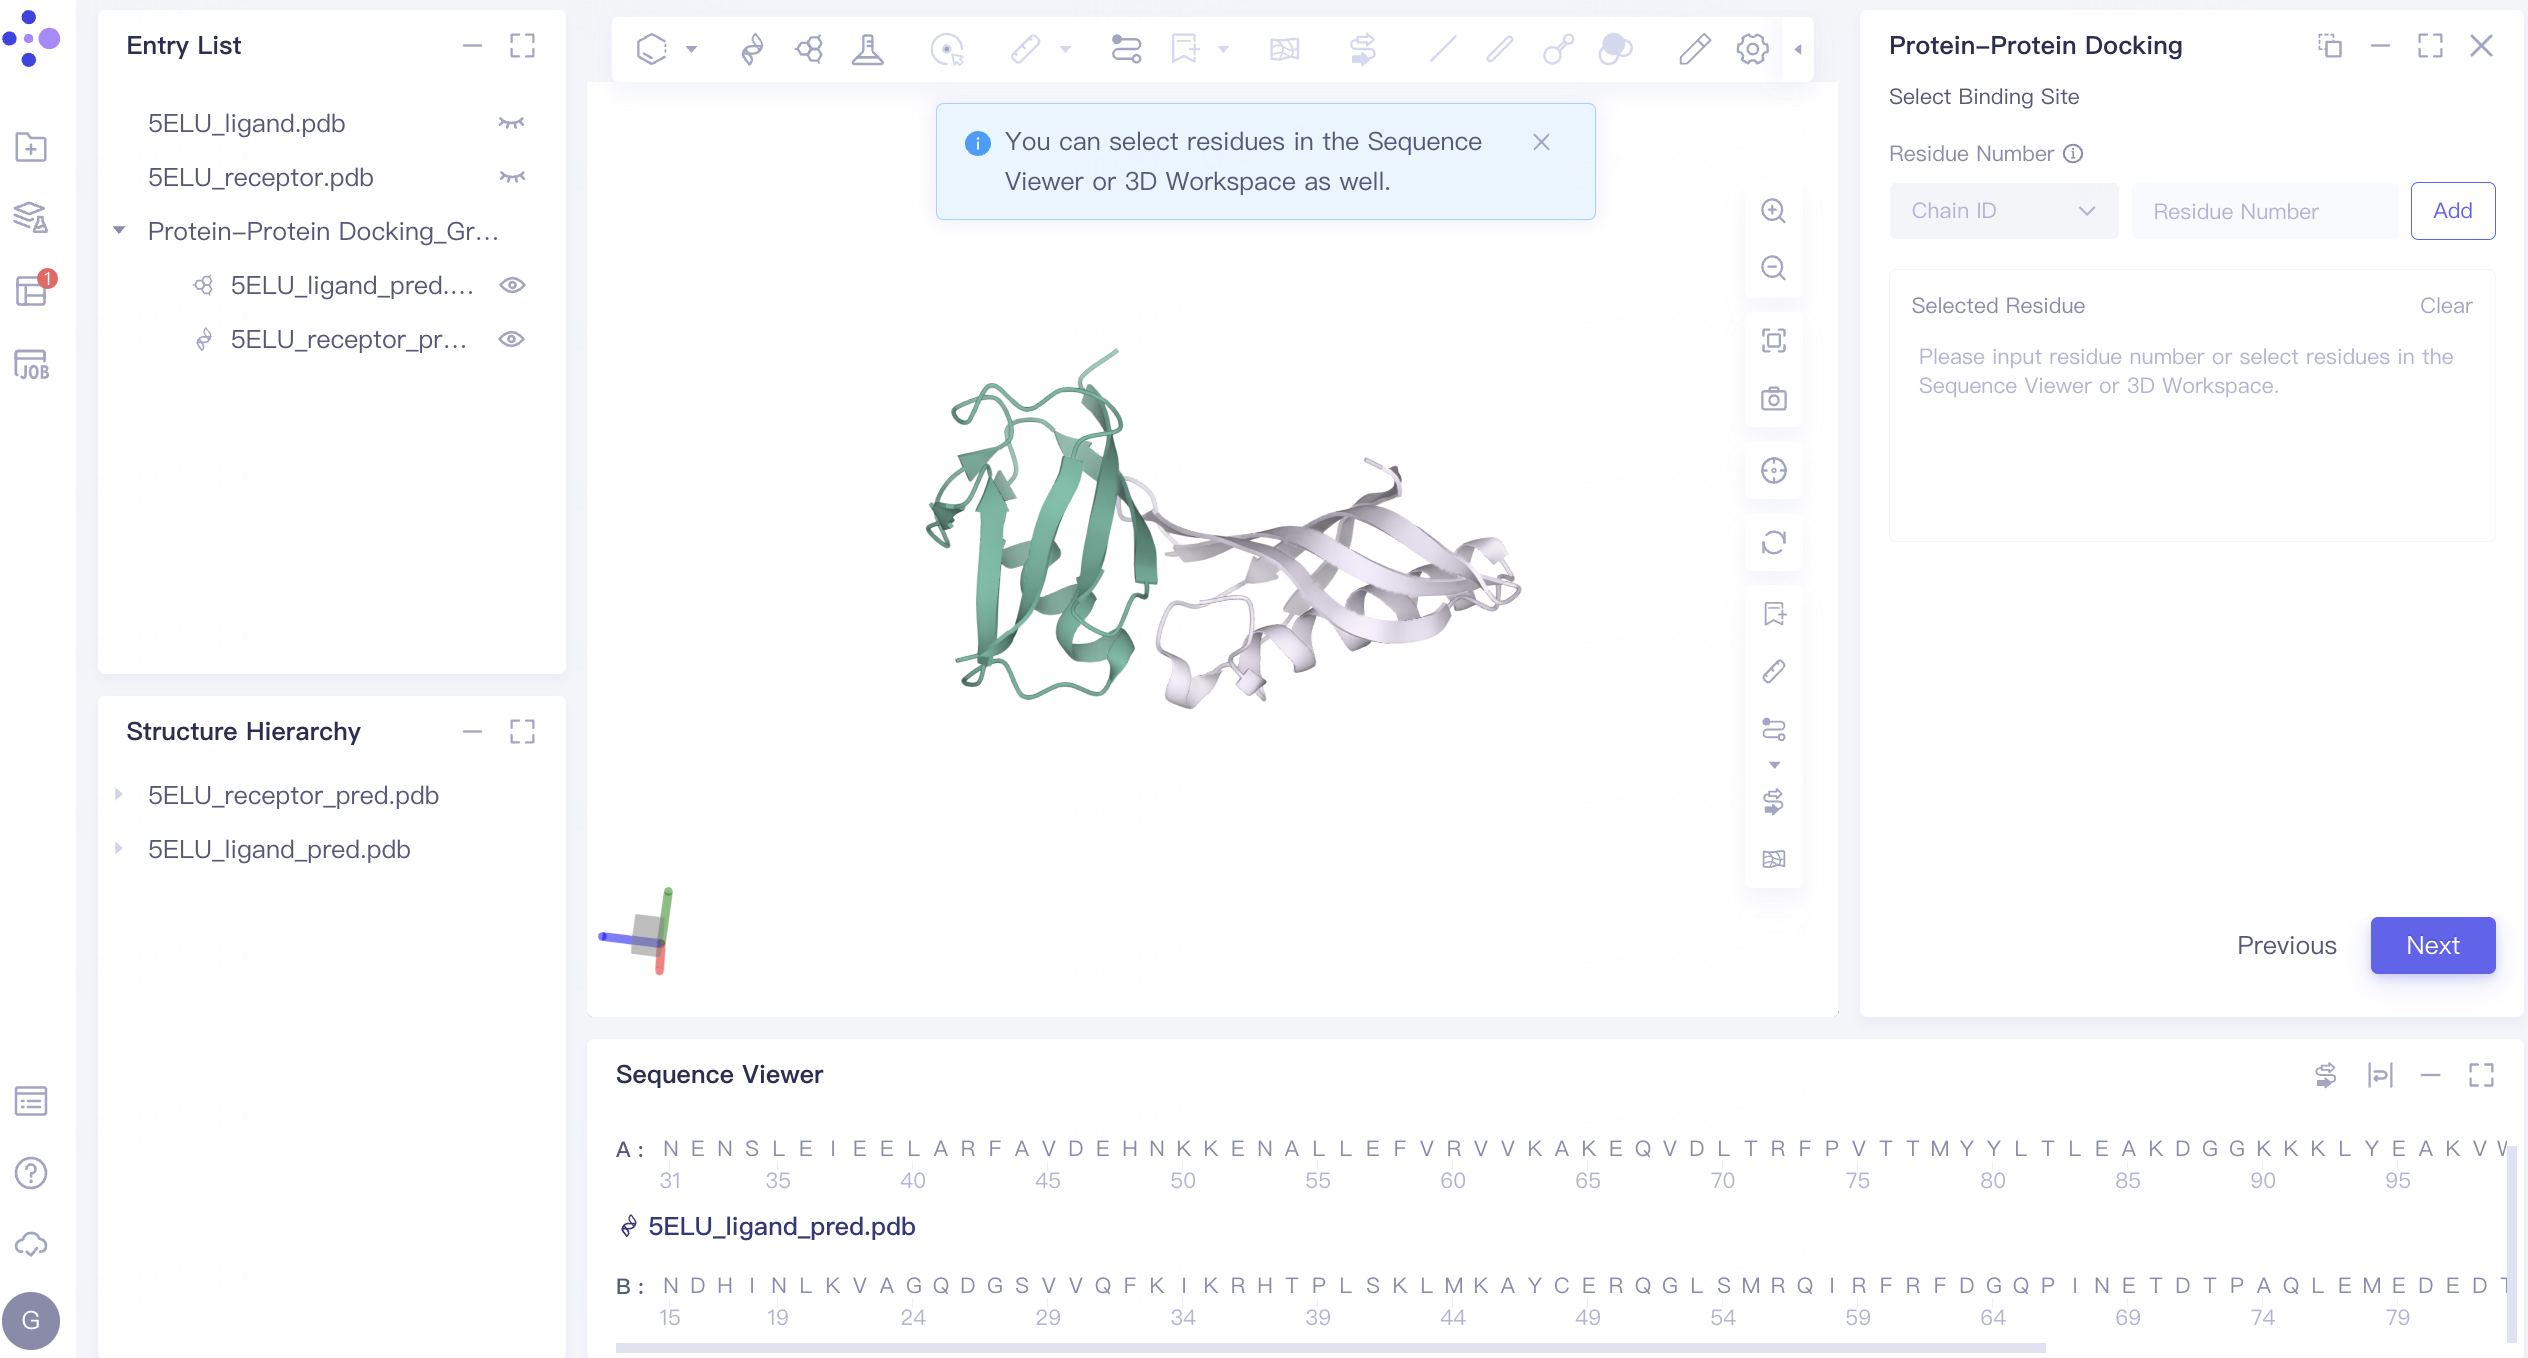Click the Add residue button
Viewport: 2528px width, 1358px height.
pos(2452,211)
